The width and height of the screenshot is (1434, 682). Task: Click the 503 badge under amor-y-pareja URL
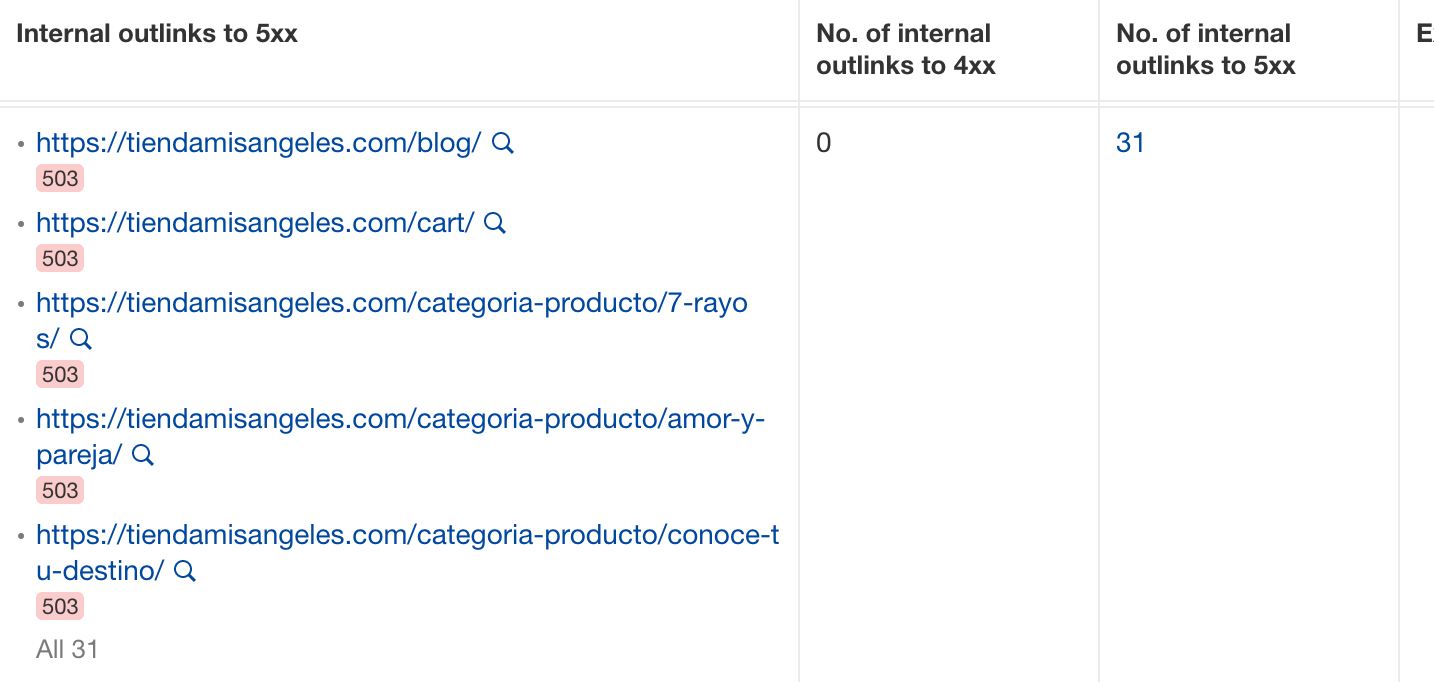point(60,491)
